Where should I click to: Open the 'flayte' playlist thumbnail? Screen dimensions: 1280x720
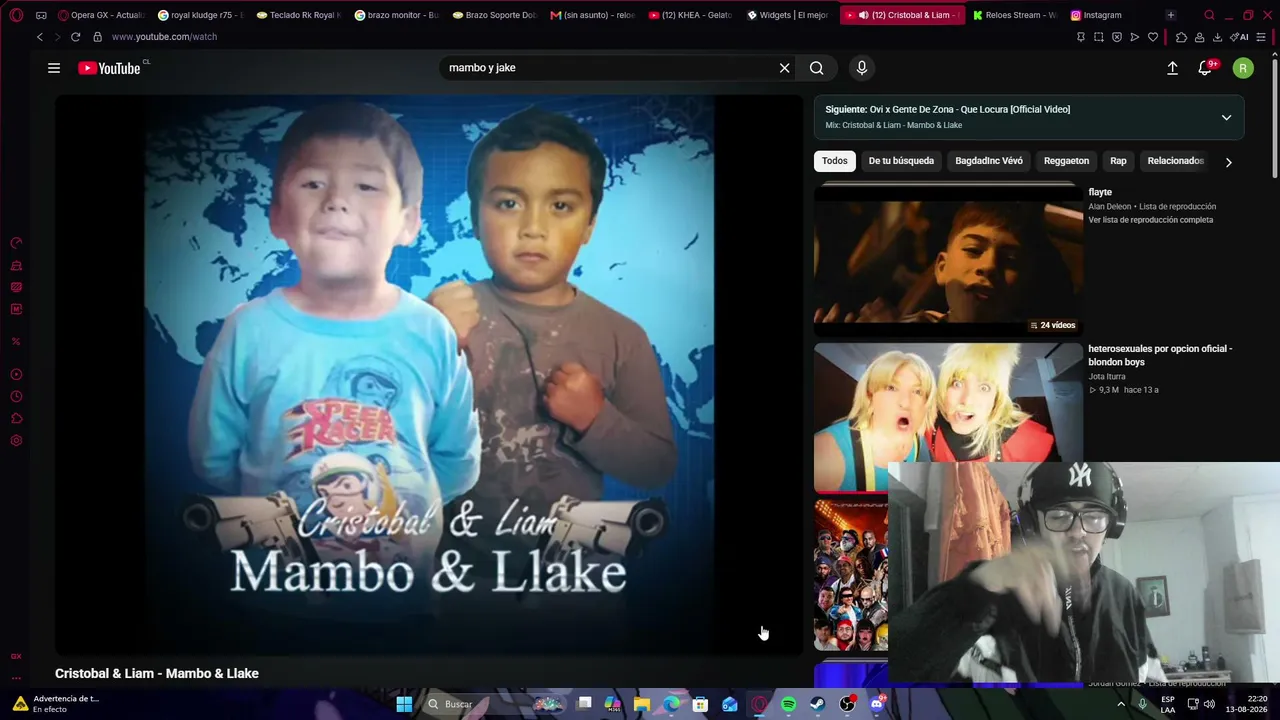pyautogui.click(x=948, y=260)
